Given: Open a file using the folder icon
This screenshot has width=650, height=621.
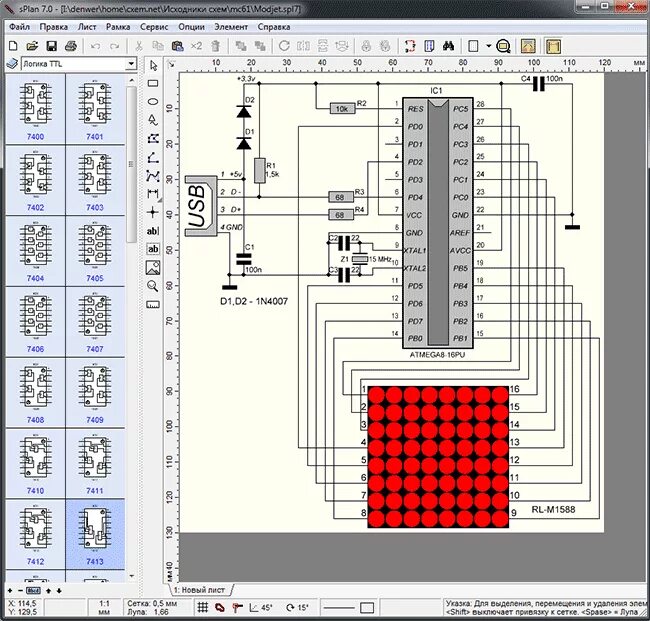Looking at the screenshot, I should pos(32,46).
